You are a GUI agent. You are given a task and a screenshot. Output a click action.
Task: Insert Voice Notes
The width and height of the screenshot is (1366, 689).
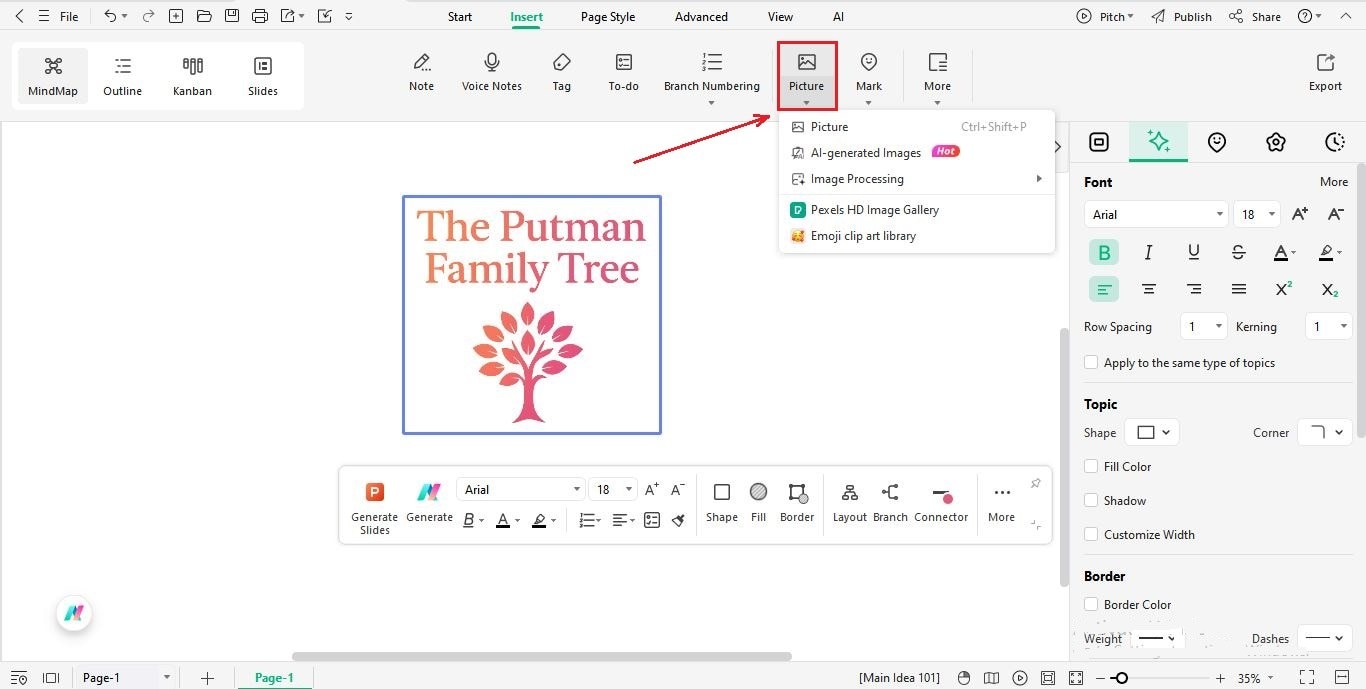tap(492, 73)
